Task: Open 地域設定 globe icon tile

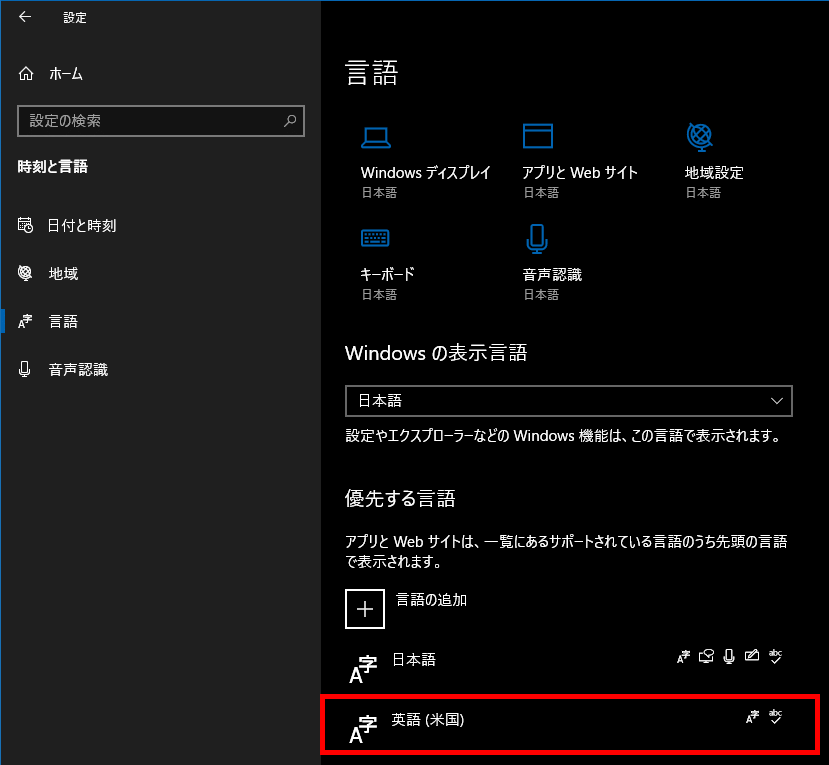Action: pyautogui.click(x=699, y=137)
